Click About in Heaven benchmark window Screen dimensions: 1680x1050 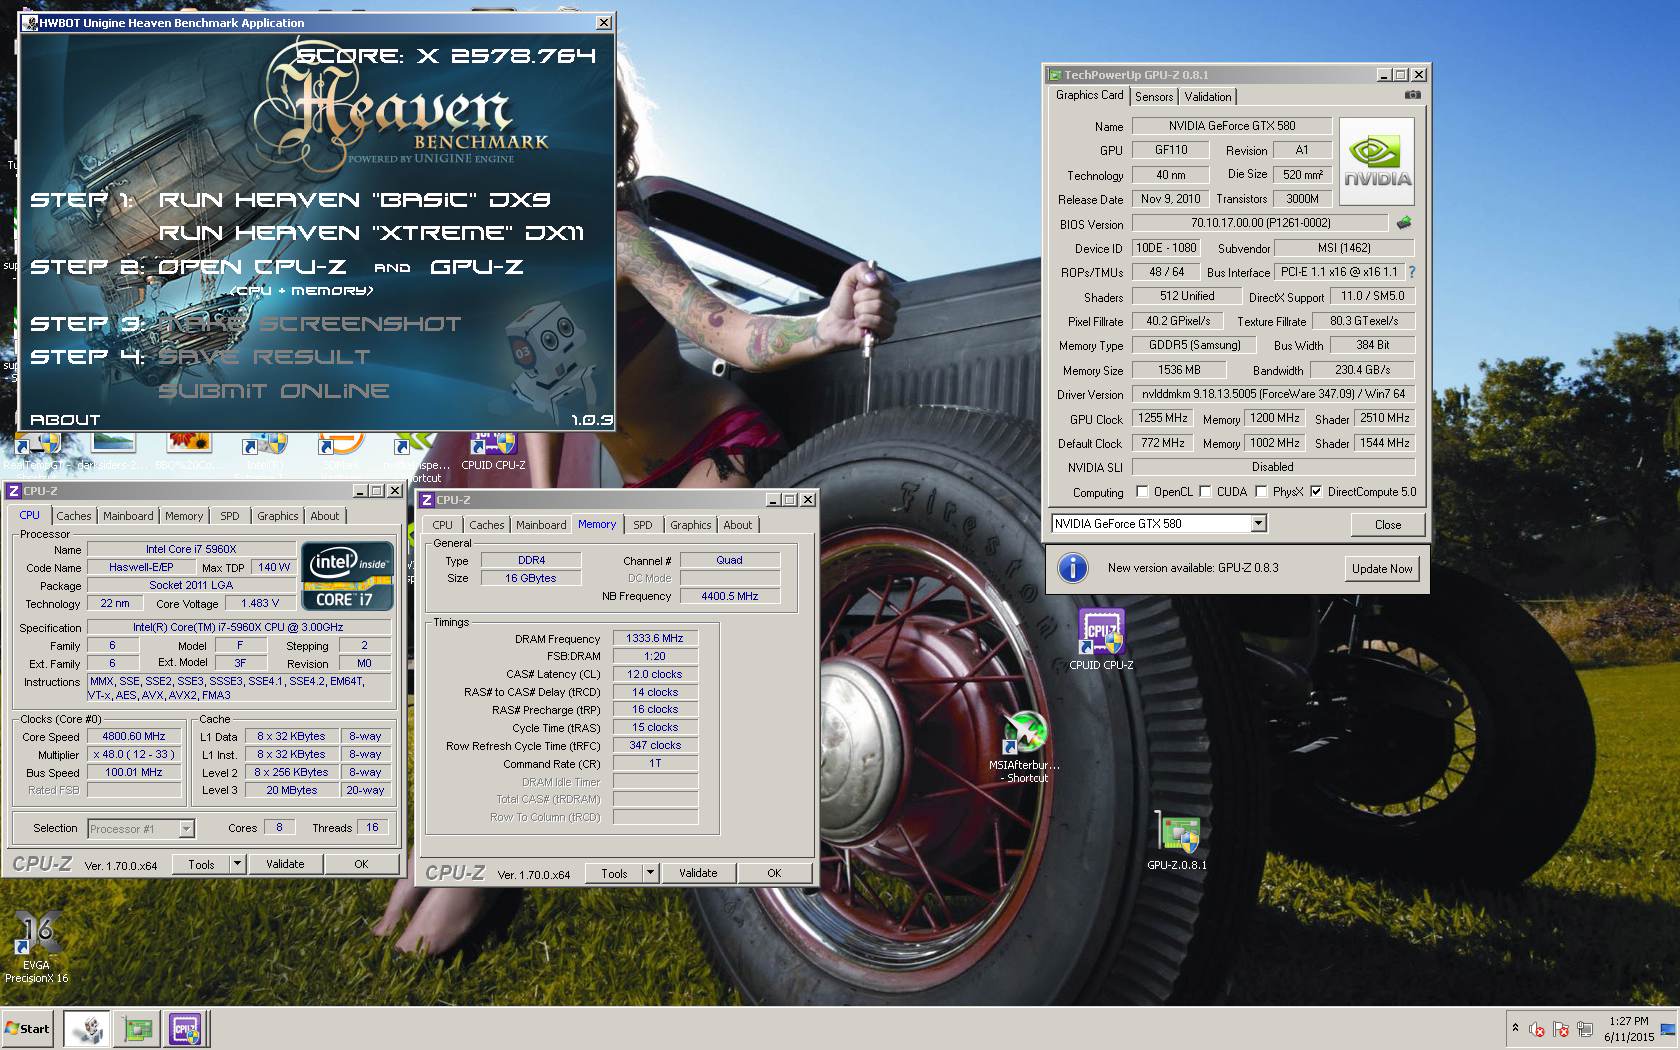tap(65, 420)
